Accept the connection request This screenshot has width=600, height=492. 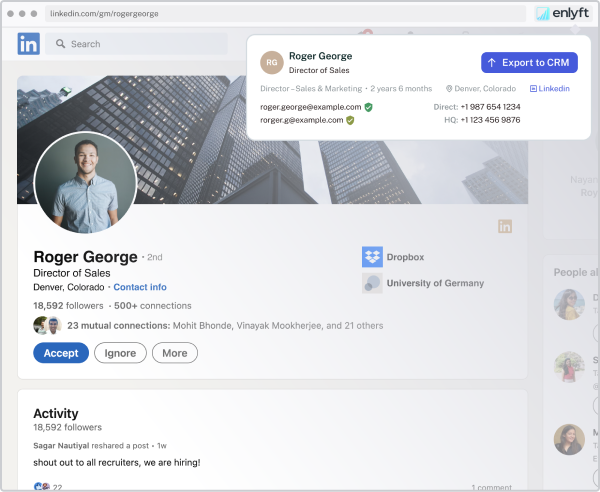click(61, 353)
